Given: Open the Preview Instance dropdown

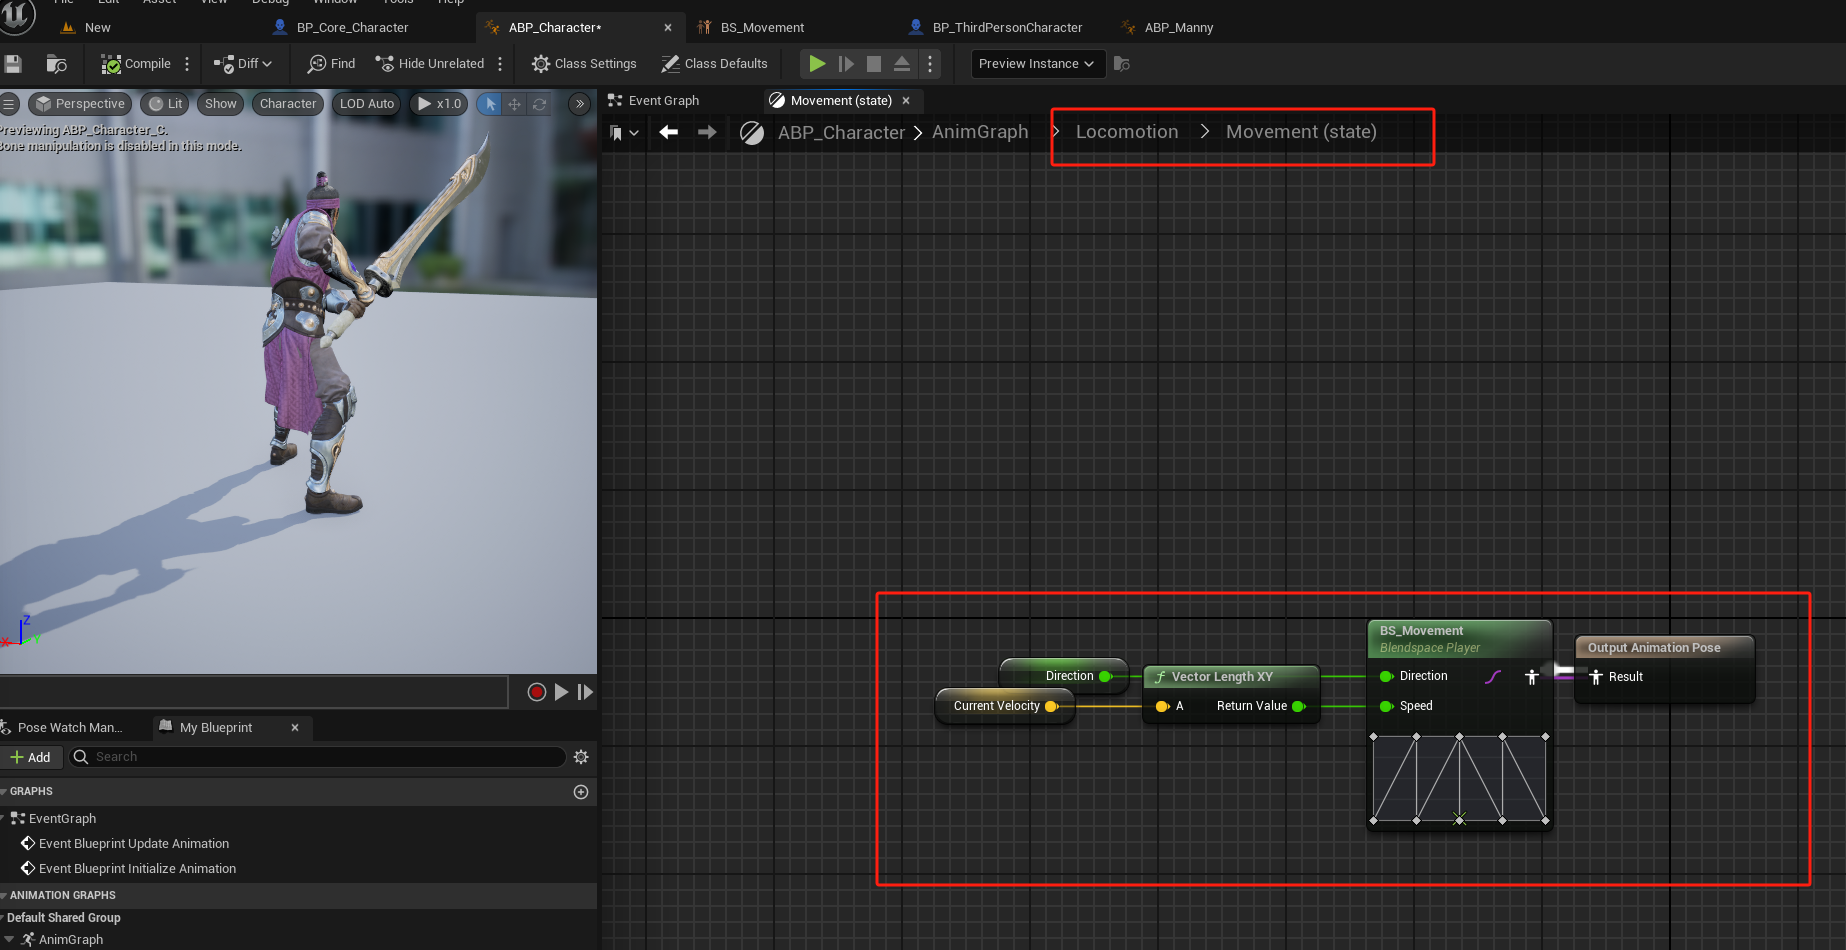Looking at the screenshot, I should pyautogui.click(x=1037, y=64).
